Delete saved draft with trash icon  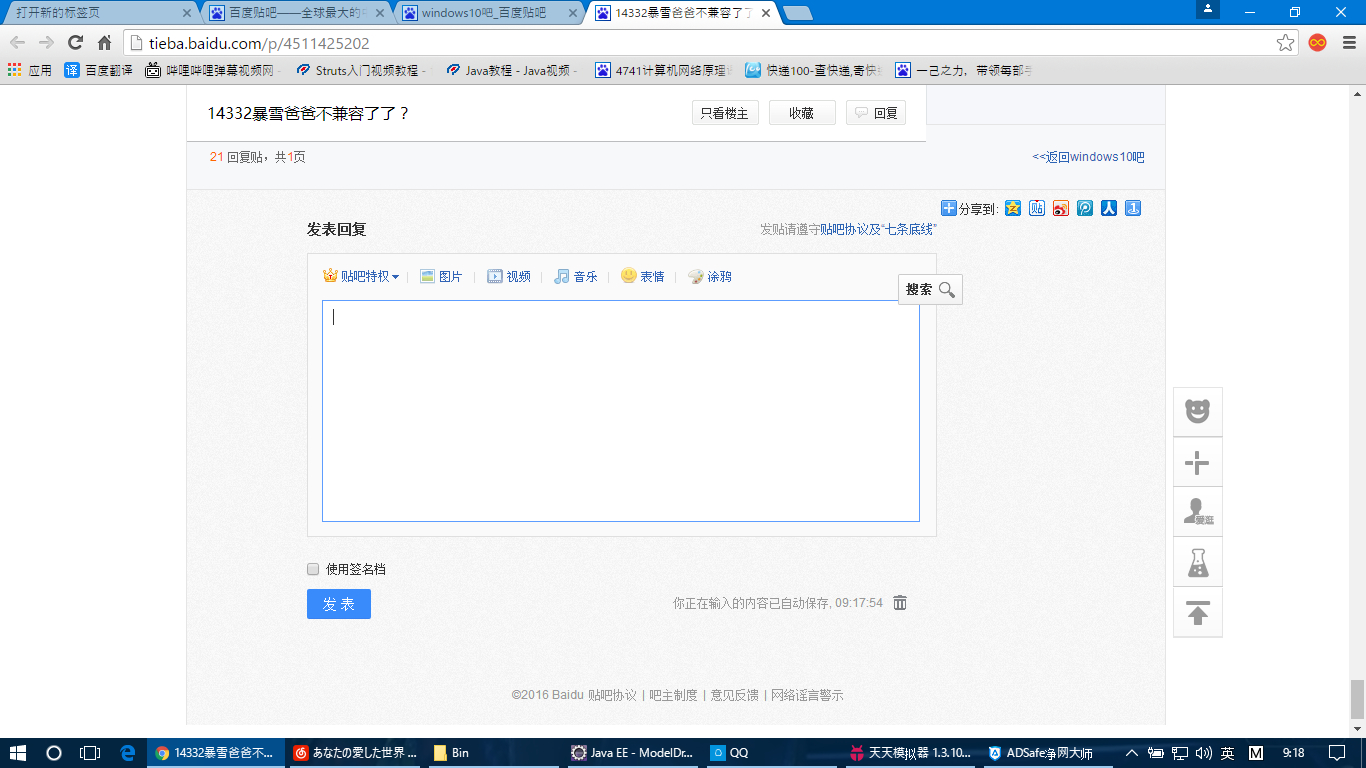pyautogui.click(x=900, y=603)
